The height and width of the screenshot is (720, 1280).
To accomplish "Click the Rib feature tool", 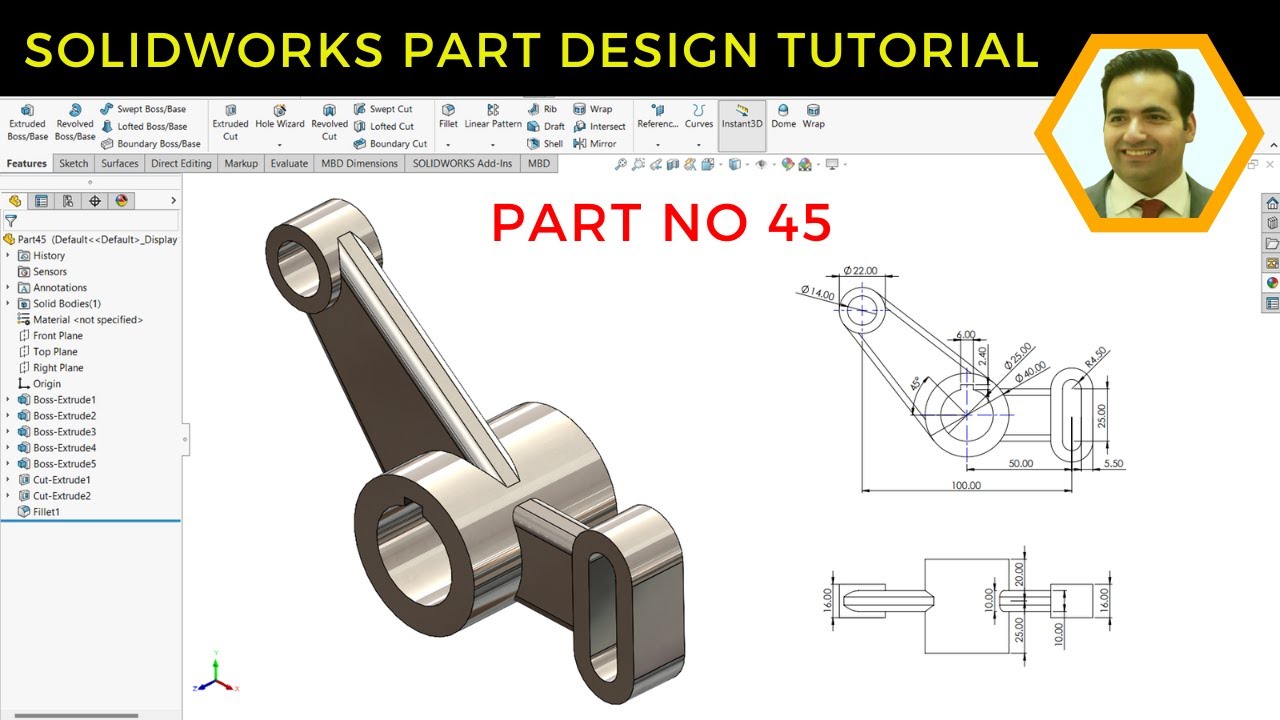I will click(542, 109).
